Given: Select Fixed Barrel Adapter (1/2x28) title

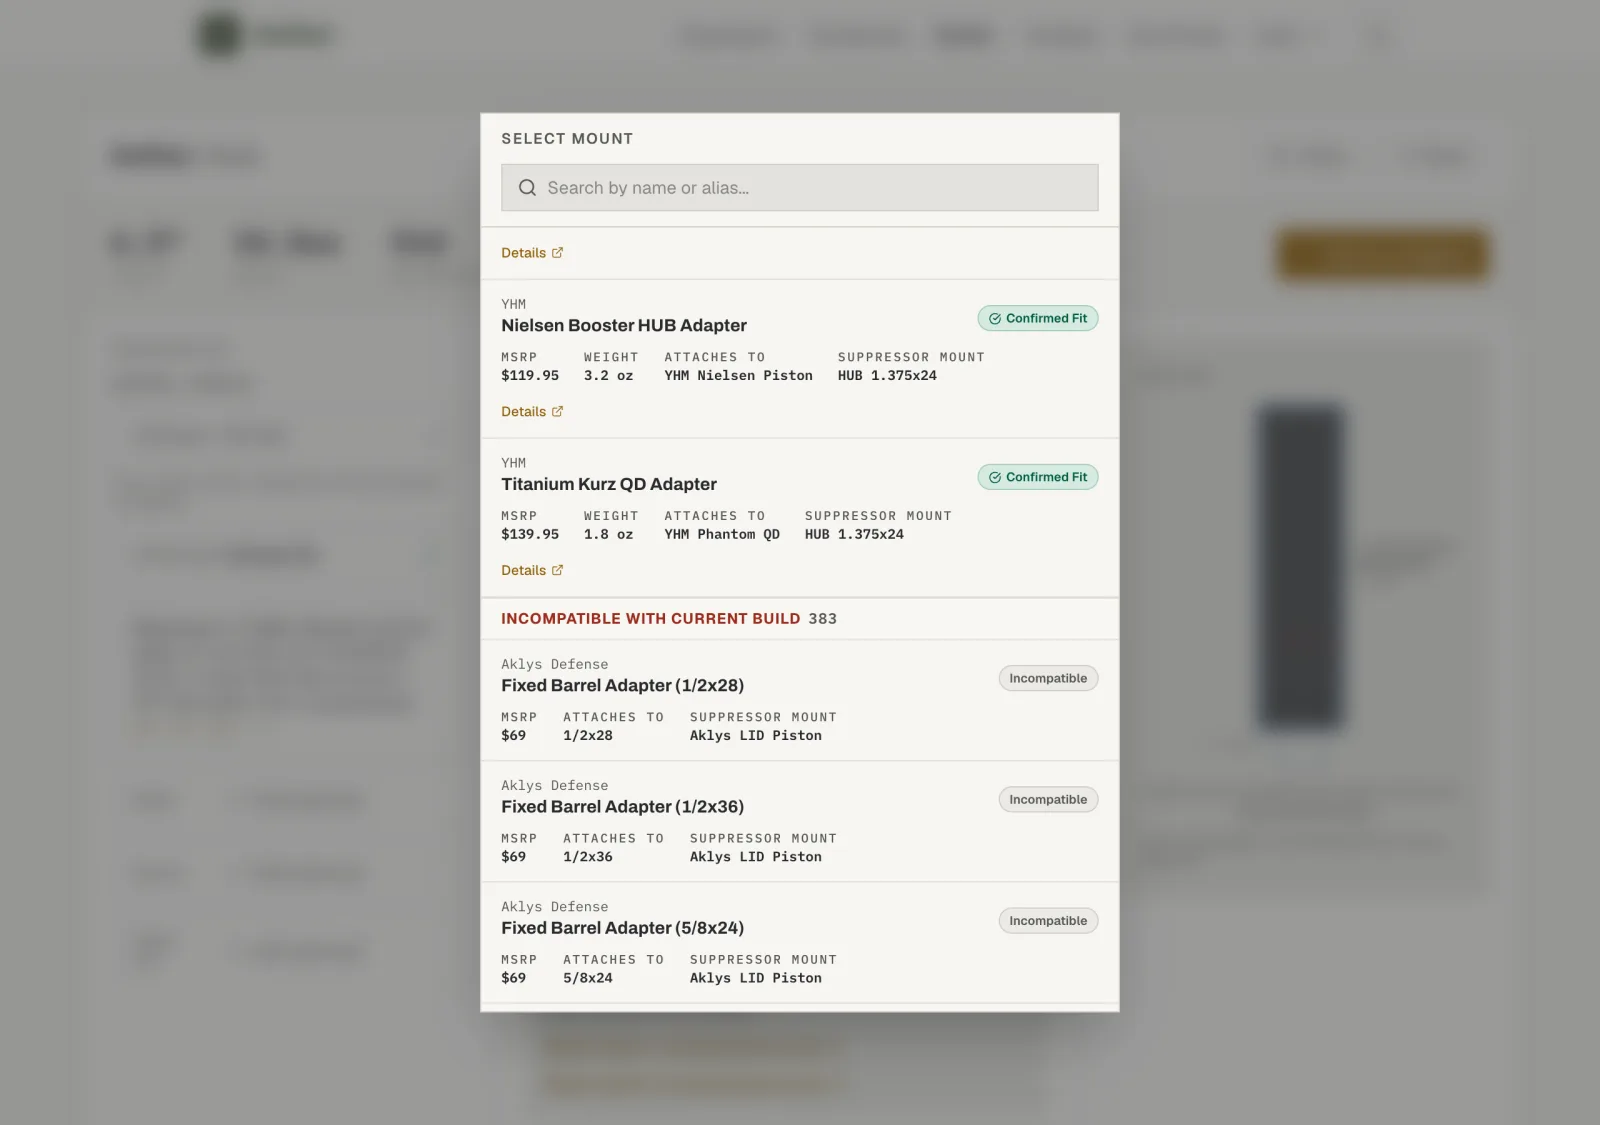Looking at the screenshot, I should point(623,686).
